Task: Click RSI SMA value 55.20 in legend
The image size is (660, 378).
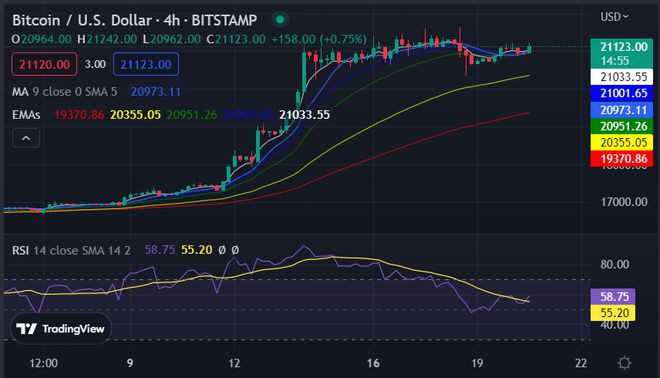Action: (197, 250)
